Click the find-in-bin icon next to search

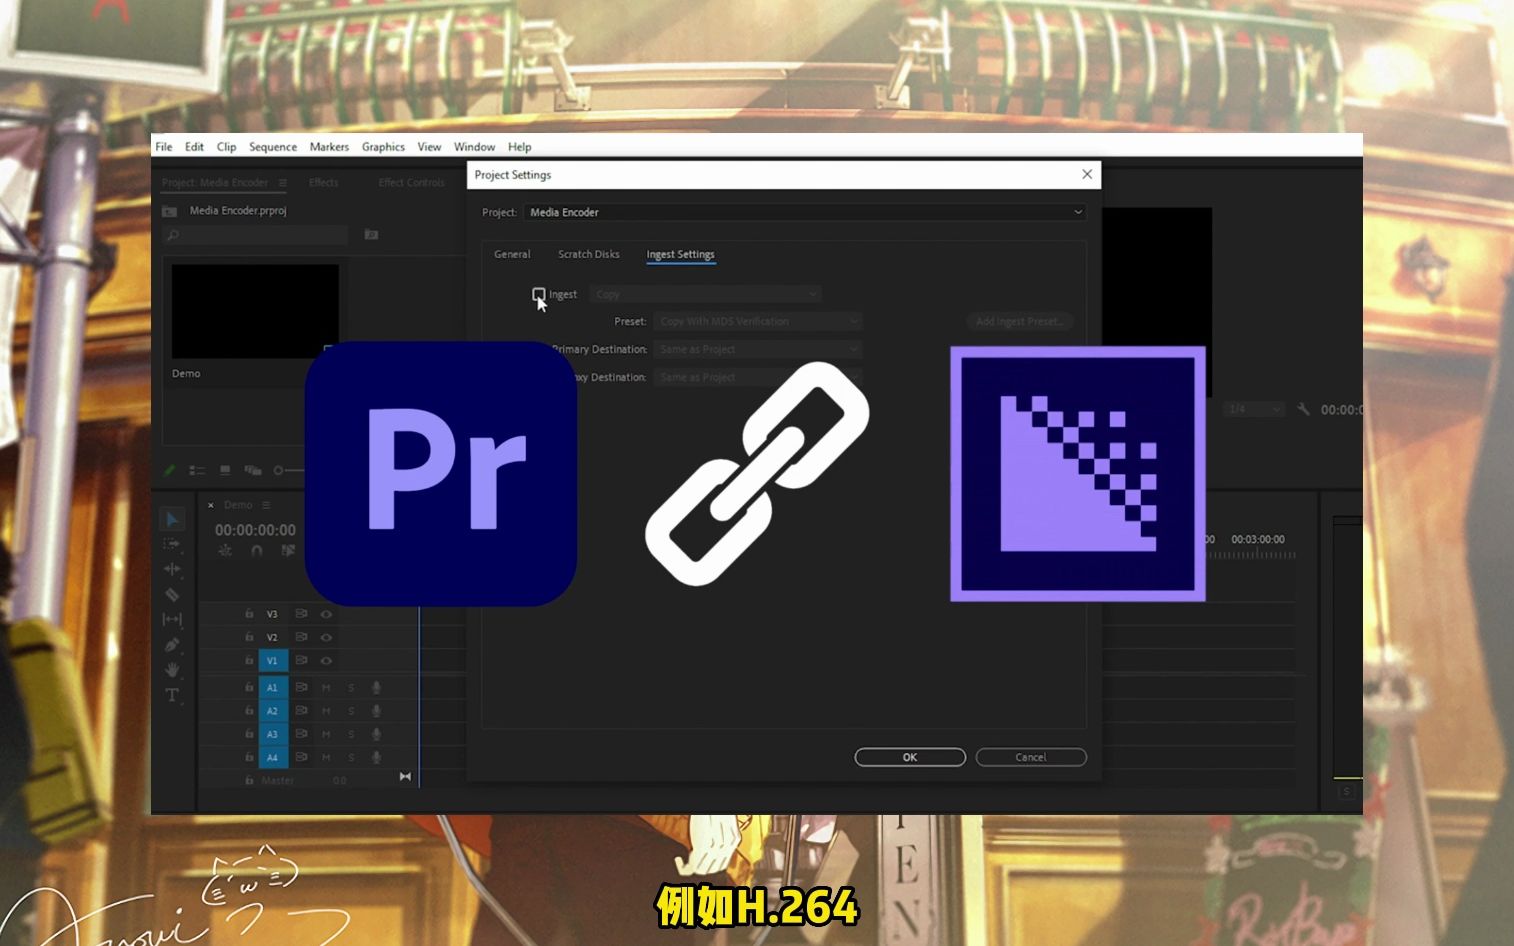(x=371, y=234)
